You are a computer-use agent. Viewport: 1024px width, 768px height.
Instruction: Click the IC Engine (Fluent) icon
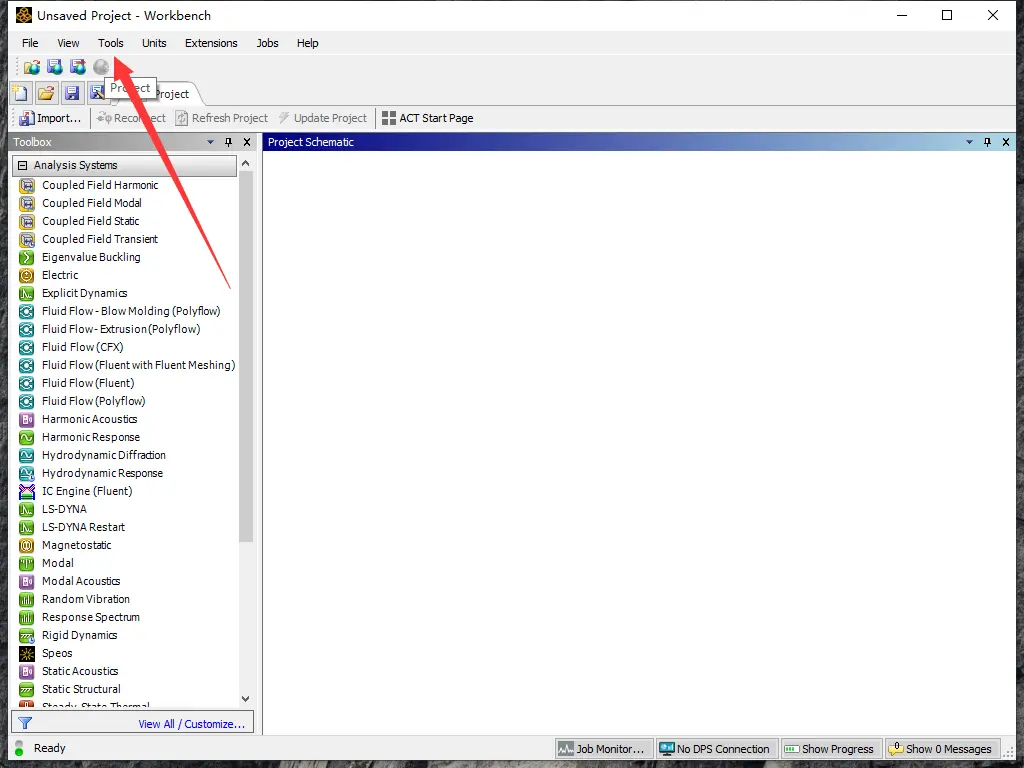click(27, 491)
